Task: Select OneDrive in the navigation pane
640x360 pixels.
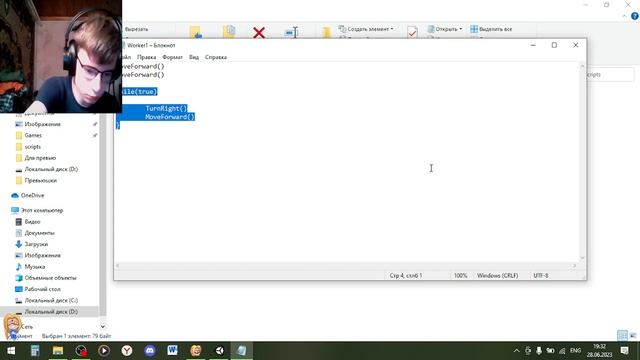Action: [32, 196]
